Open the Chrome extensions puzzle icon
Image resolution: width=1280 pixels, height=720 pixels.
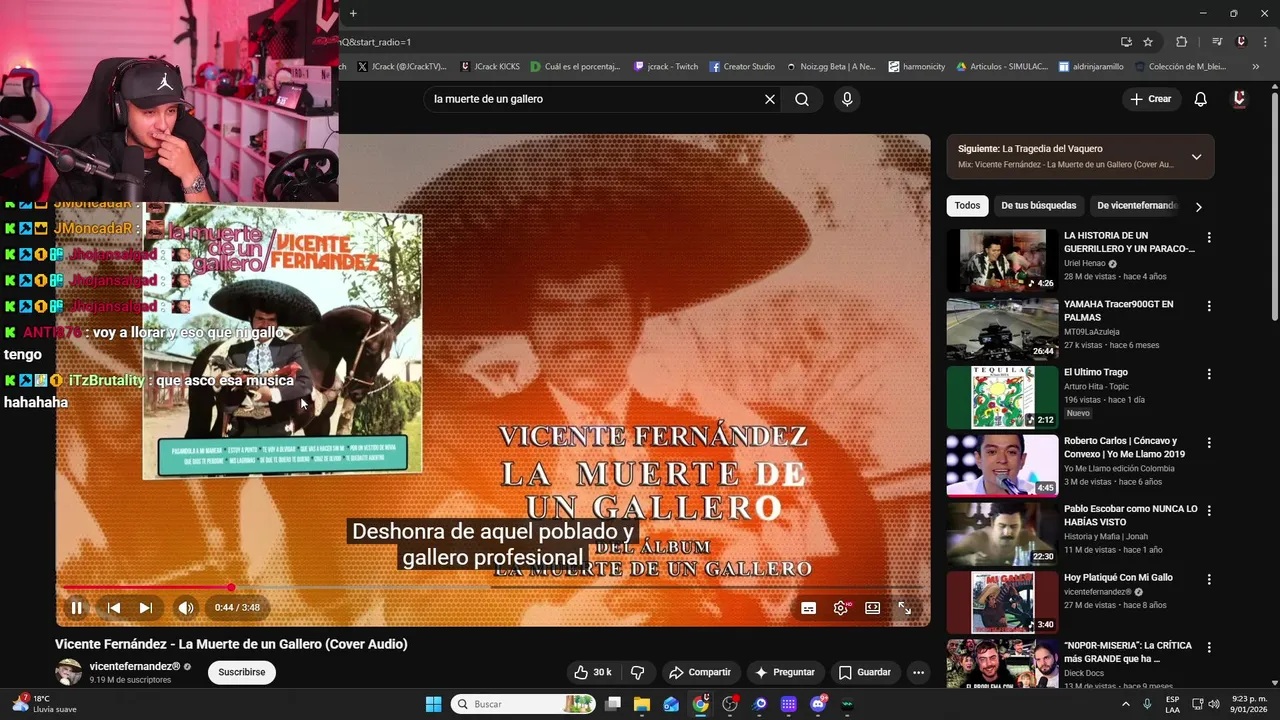click(1181, 42)
